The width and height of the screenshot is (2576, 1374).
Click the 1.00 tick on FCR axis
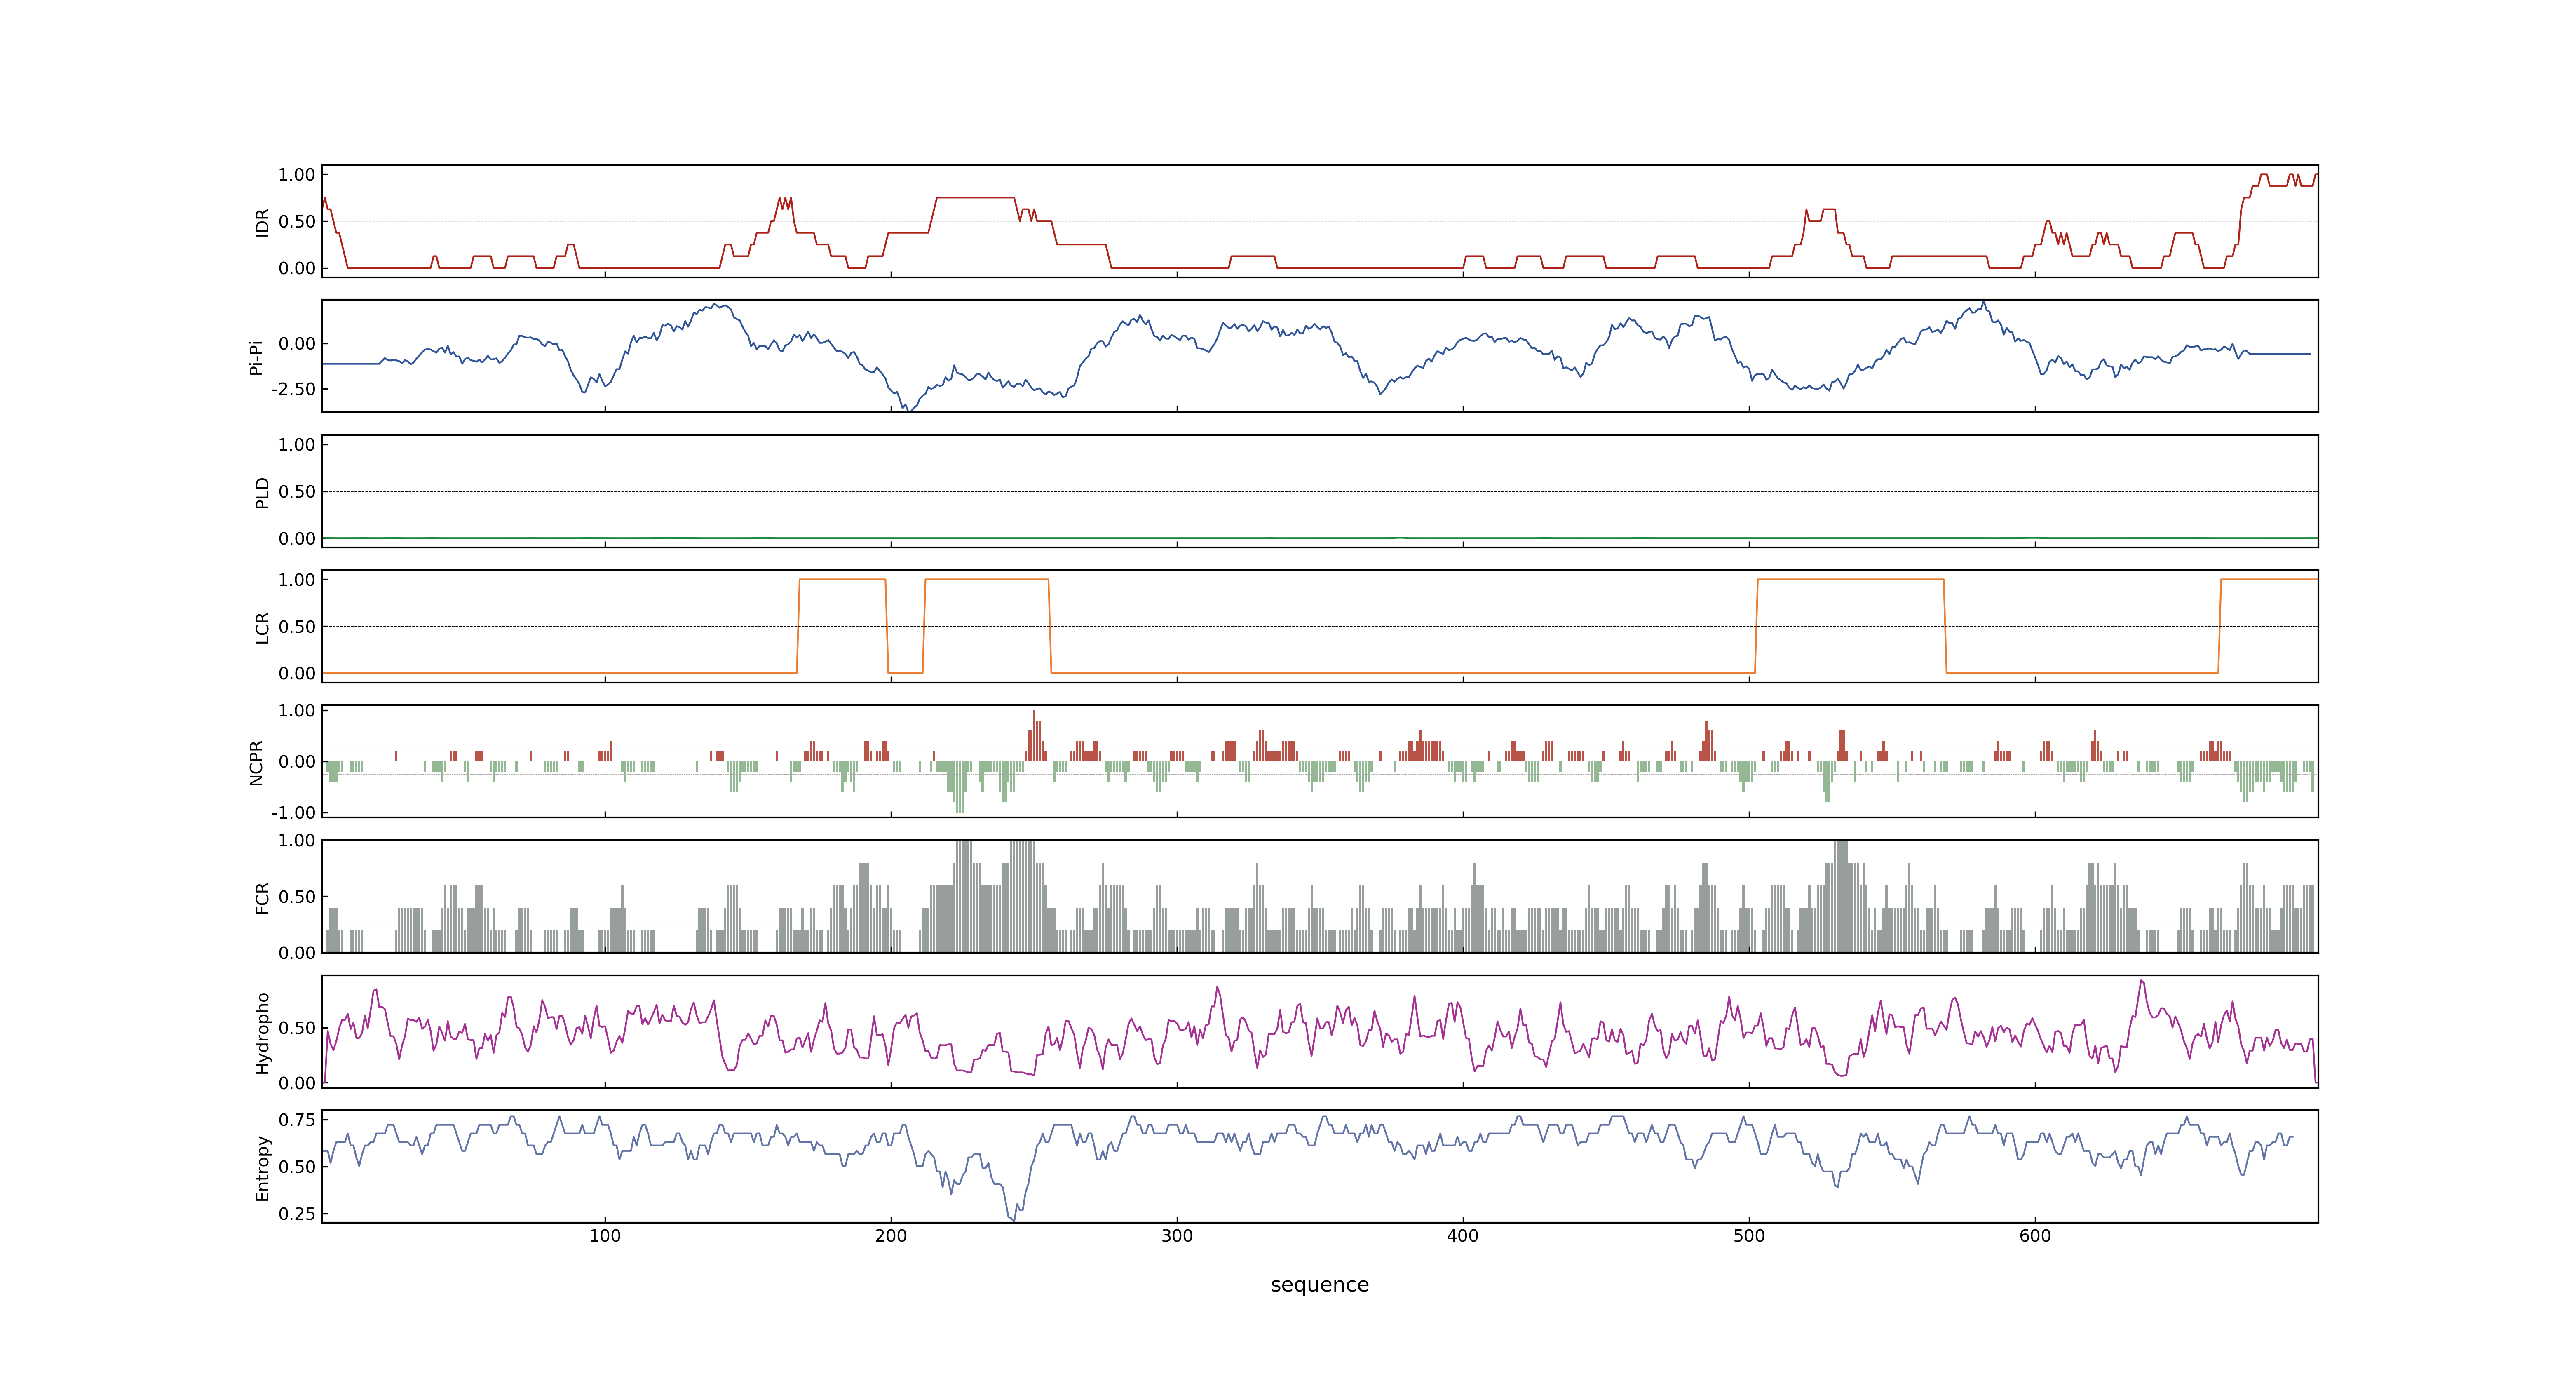297,841
